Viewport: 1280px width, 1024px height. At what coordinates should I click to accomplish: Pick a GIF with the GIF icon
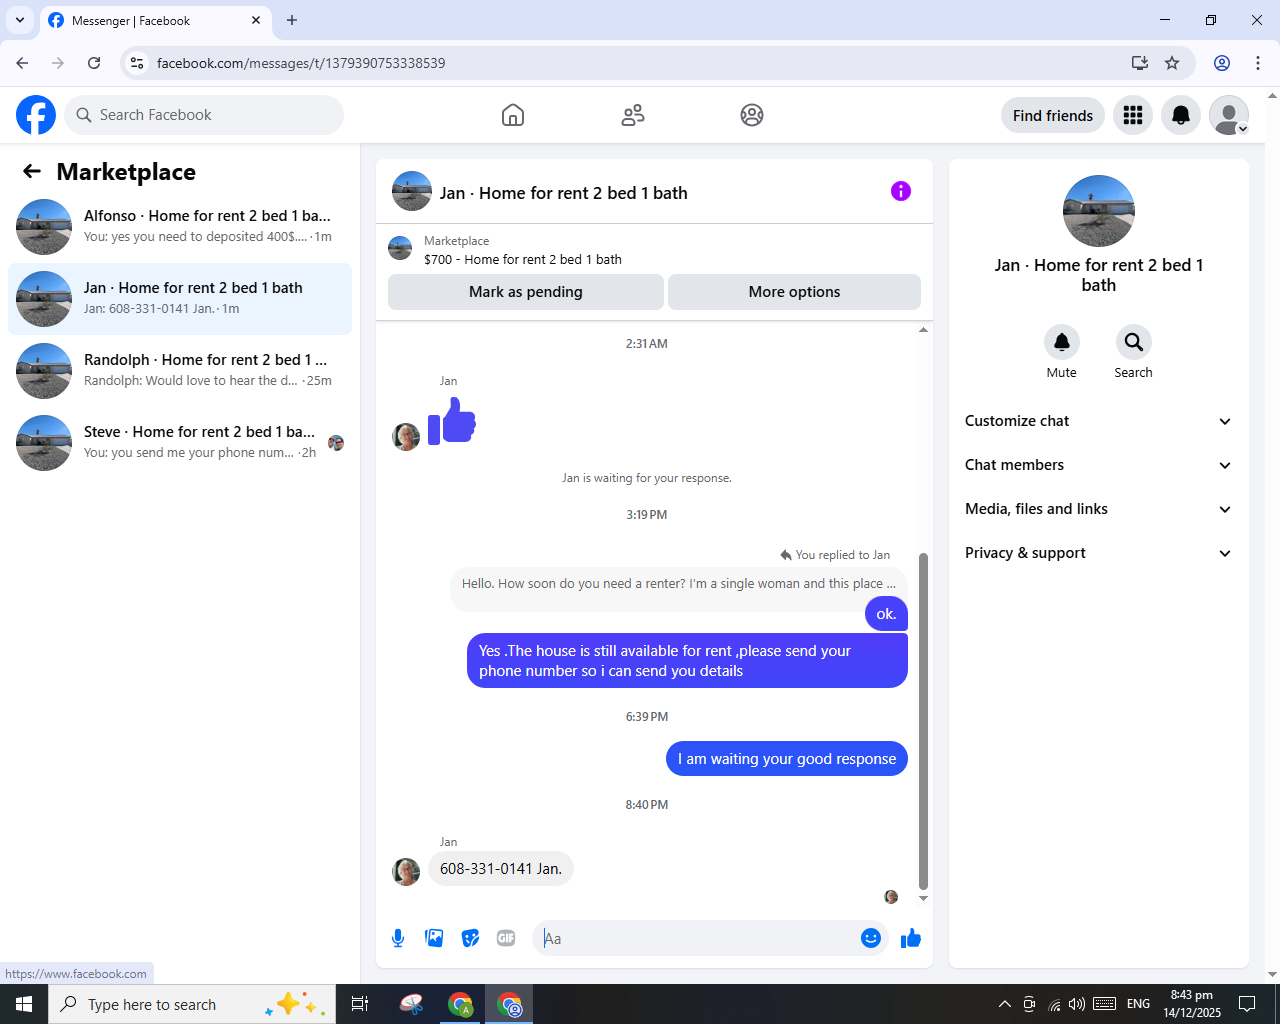506,938
